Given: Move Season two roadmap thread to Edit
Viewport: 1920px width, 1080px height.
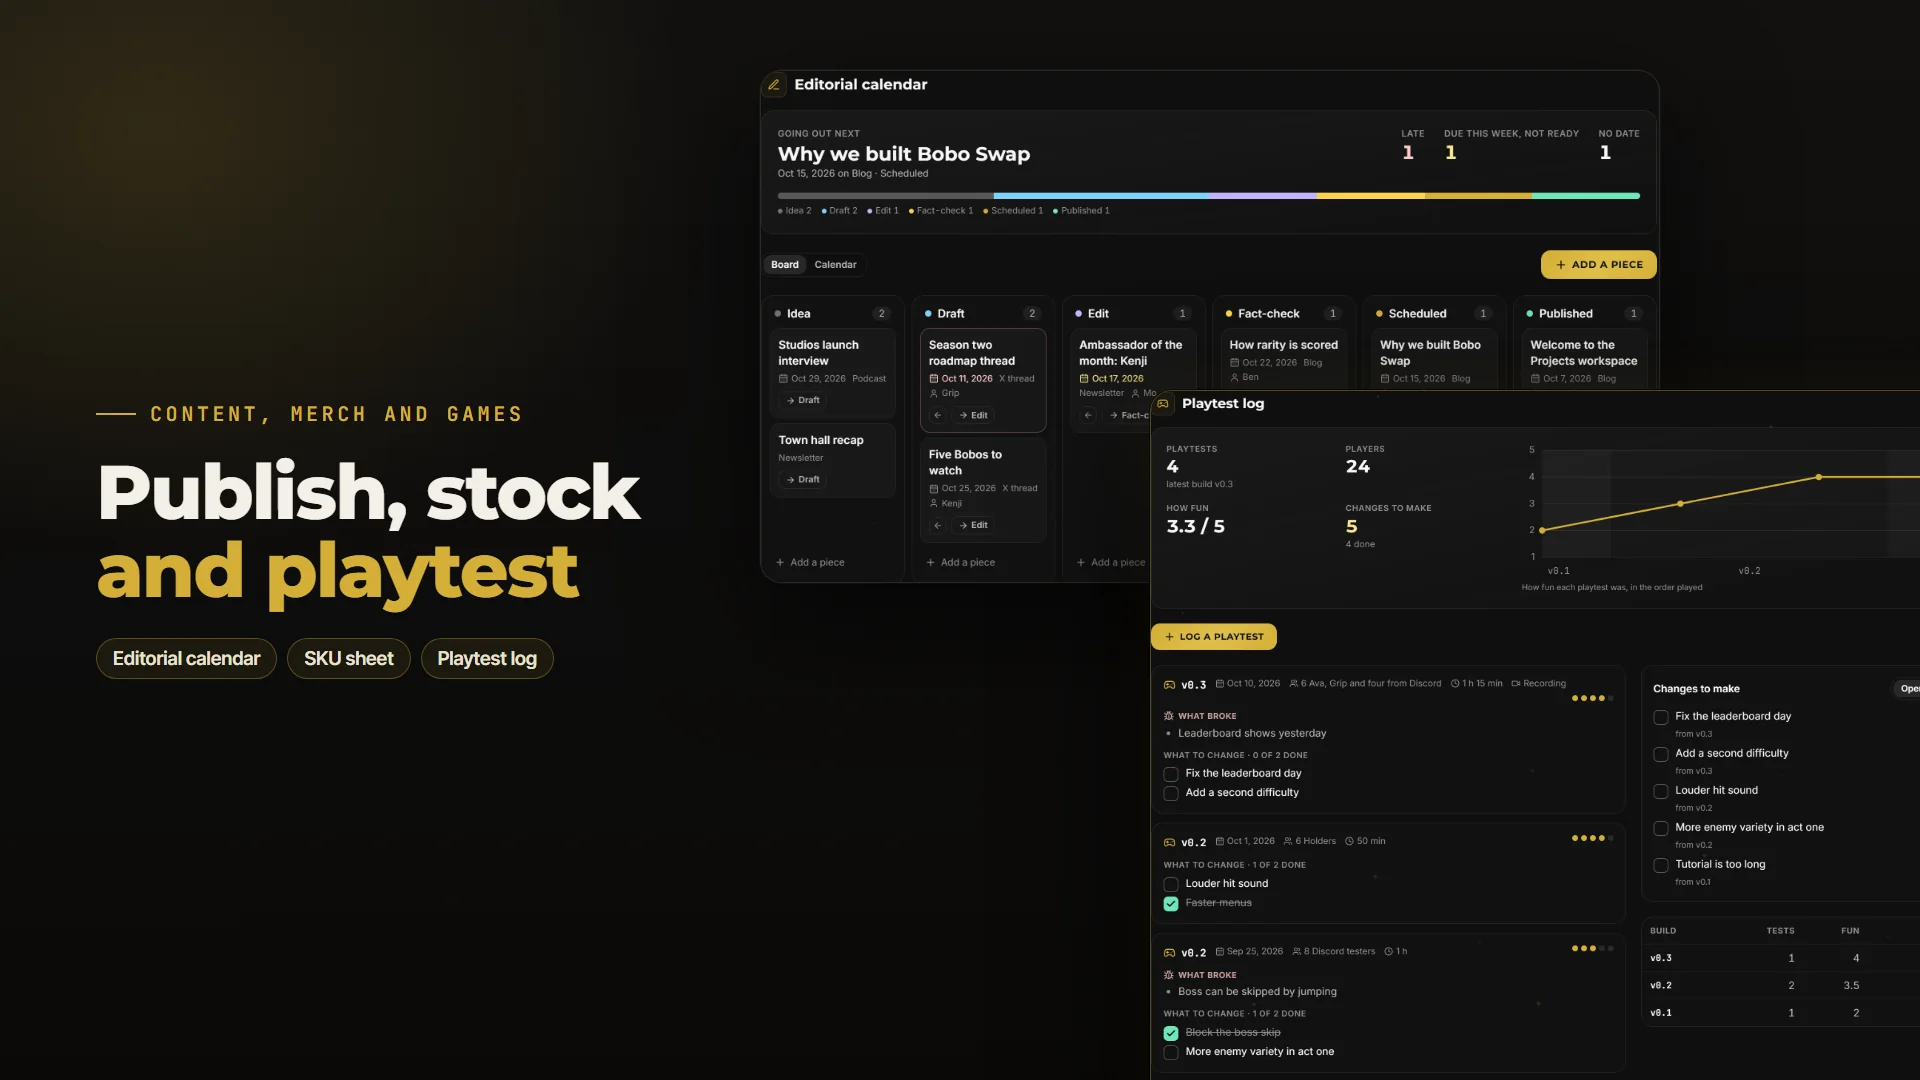Looking at the screenshot, I should (x=973, y=415).
